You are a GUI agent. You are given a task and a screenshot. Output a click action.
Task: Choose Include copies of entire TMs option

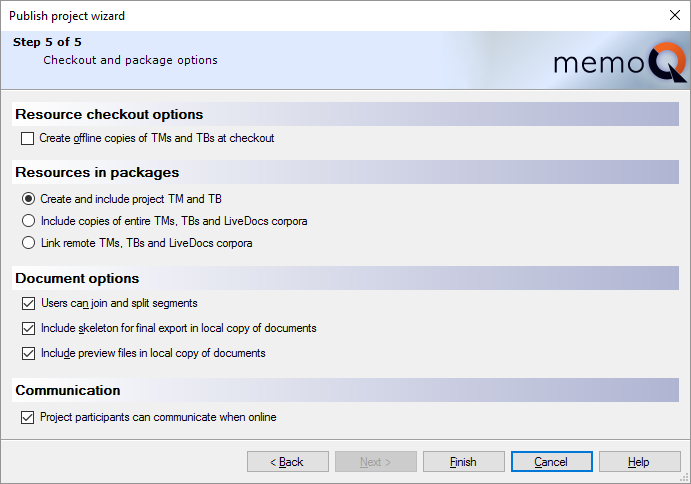[28, 221]
